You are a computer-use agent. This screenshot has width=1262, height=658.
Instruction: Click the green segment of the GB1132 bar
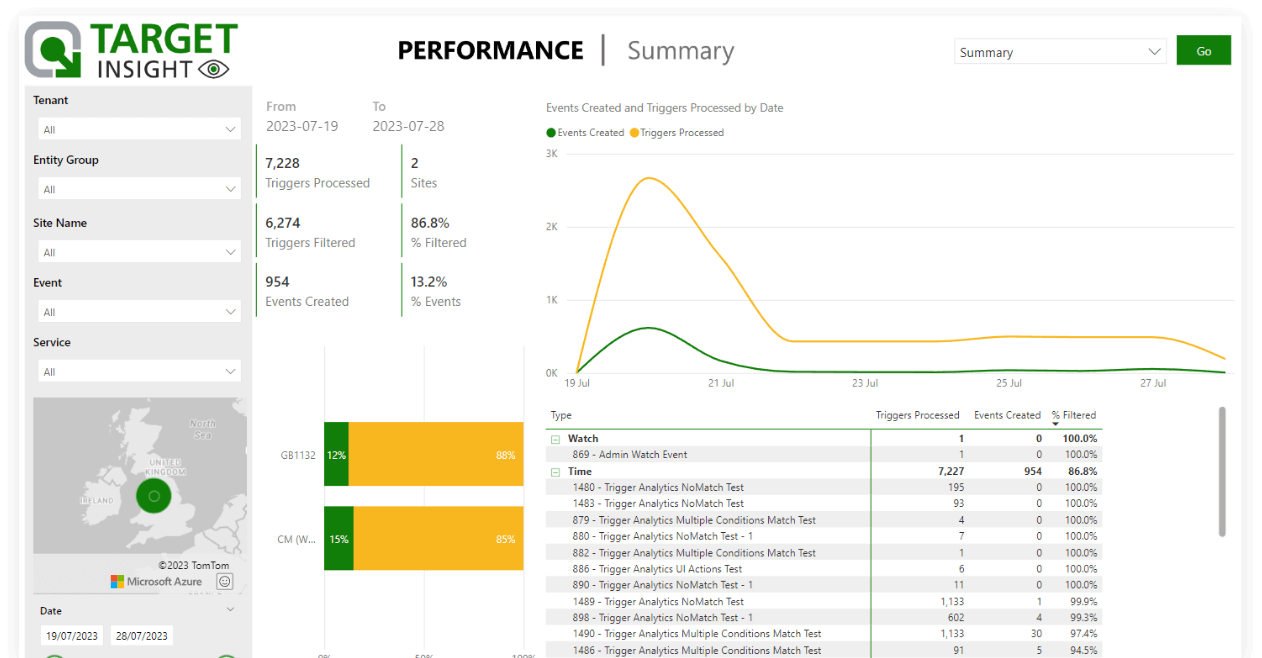336,455
